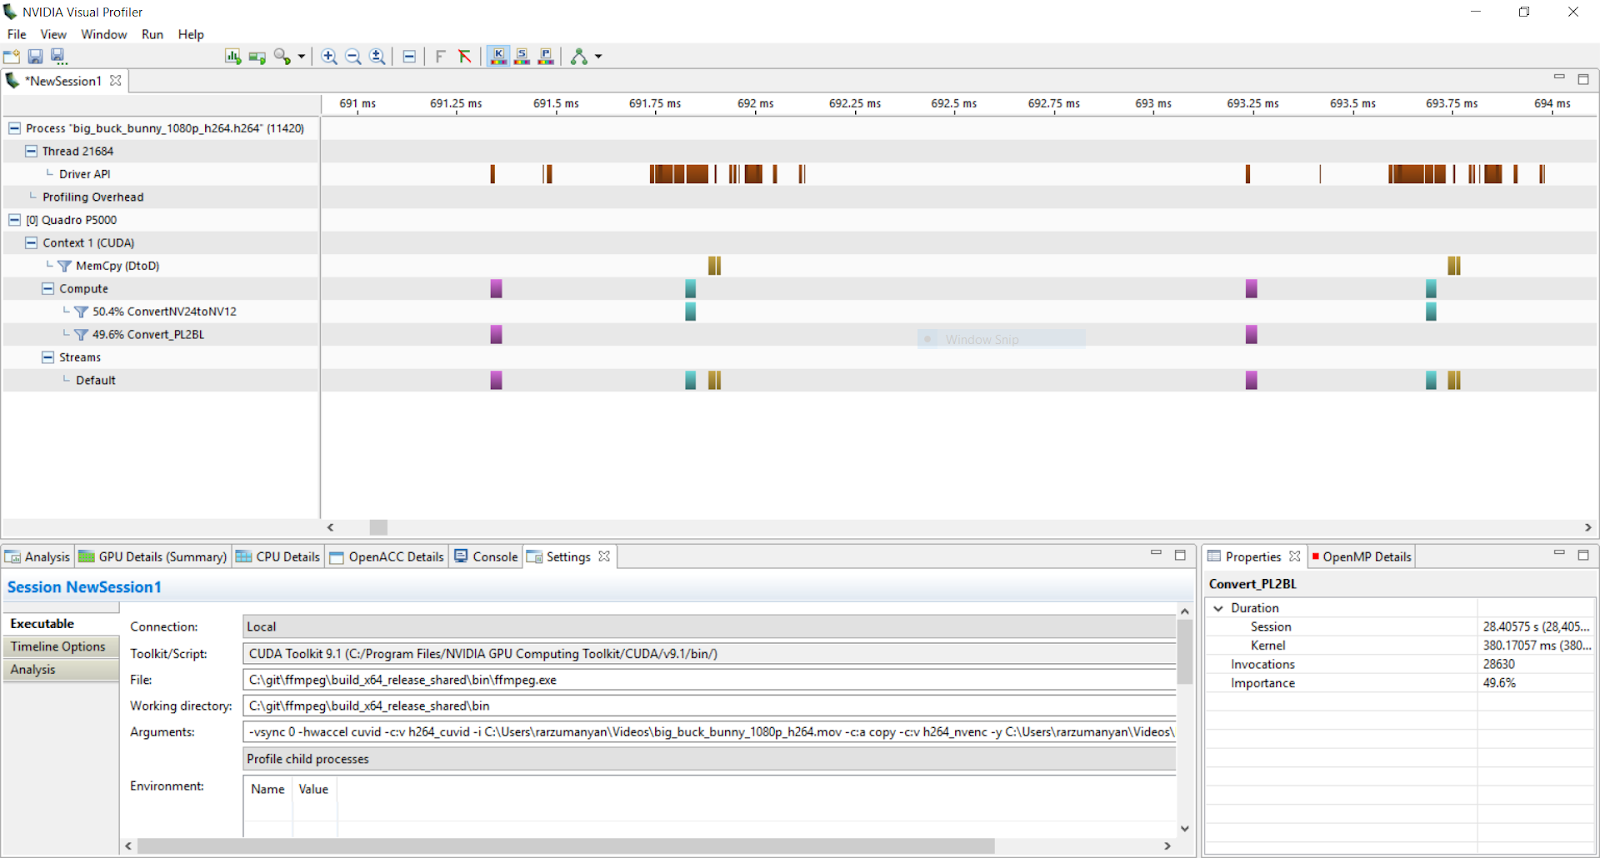Open the Window menu
This screenshot has height=858, width=1600.
coord(104,34)
